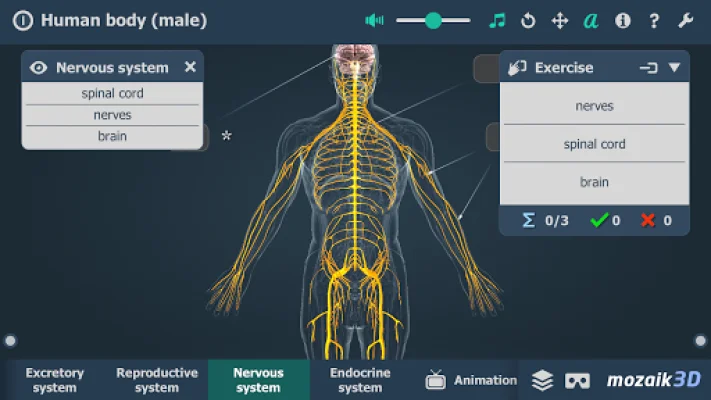The height and width of the screenshot is (400, 711).
Task: Open the info icon in the top bar
Action: coord(623,20)
